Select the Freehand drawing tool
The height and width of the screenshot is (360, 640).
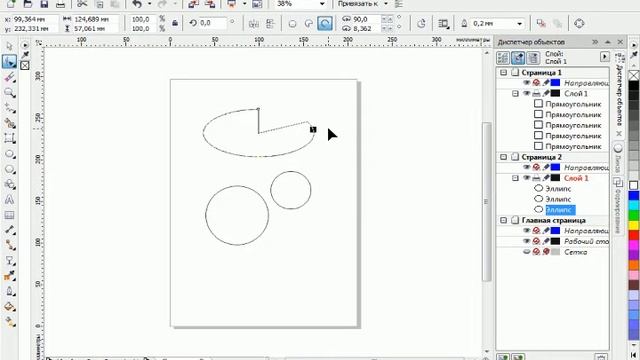(x=9, y=108)
